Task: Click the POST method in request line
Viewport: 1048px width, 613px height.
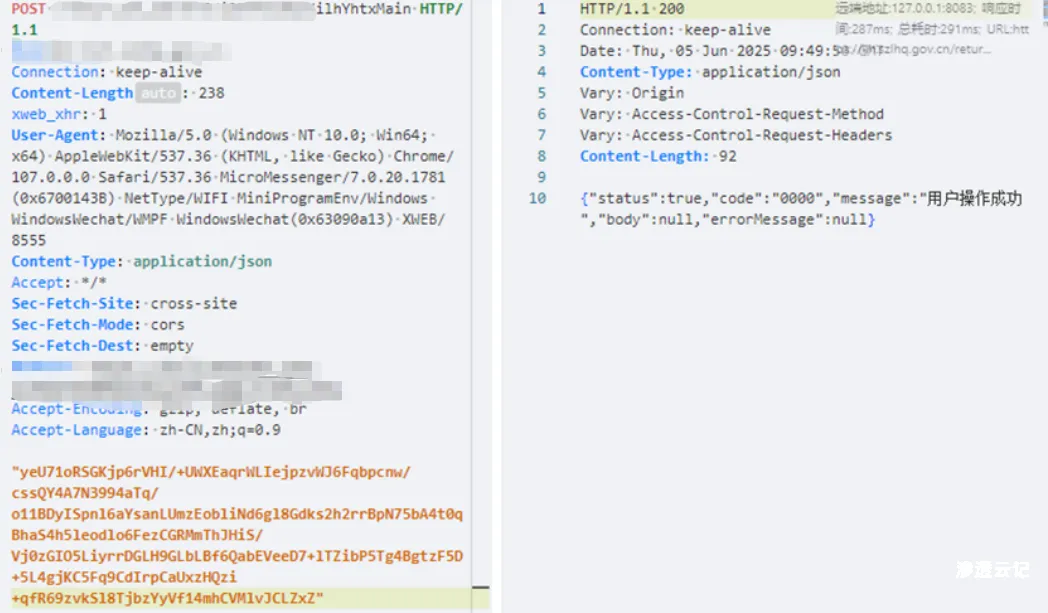Action: click(x=28, y=9)
